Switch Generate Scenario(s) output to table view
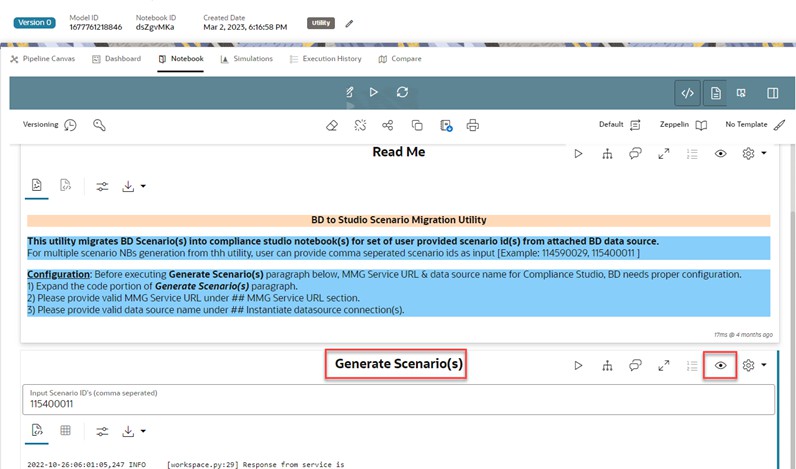 pyautogui.click(x=65, y=430)
